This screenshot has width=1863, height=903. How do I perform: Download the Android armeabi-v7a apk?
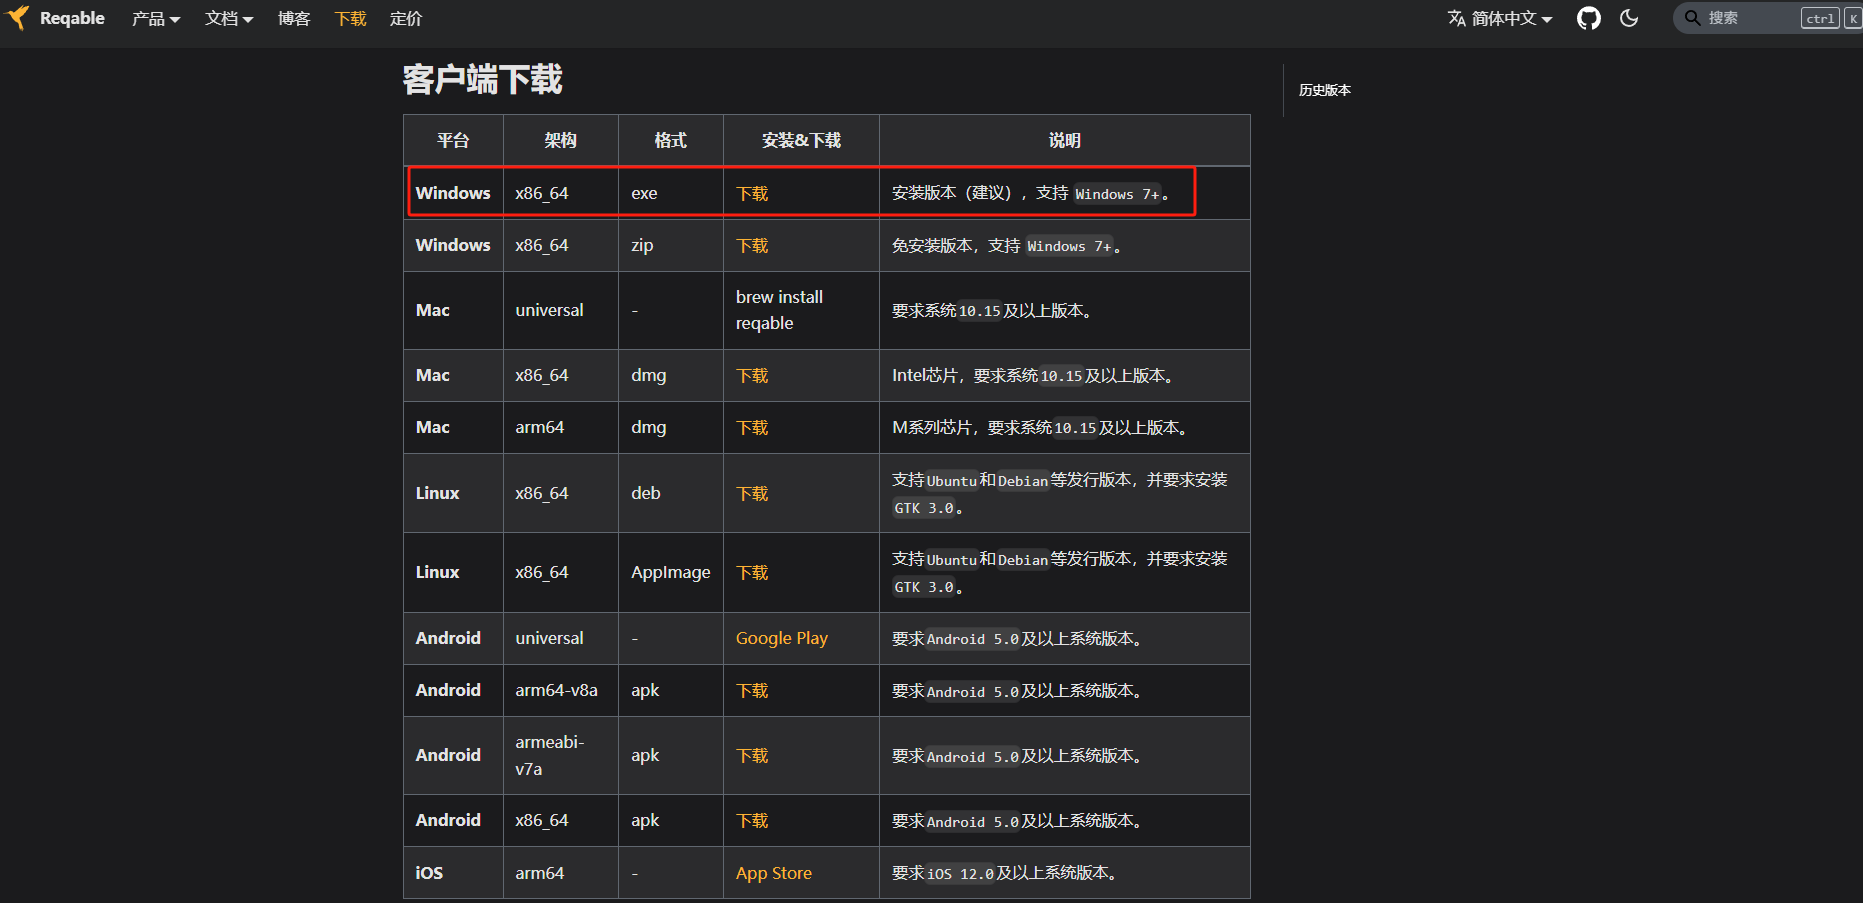coord(752,755)
